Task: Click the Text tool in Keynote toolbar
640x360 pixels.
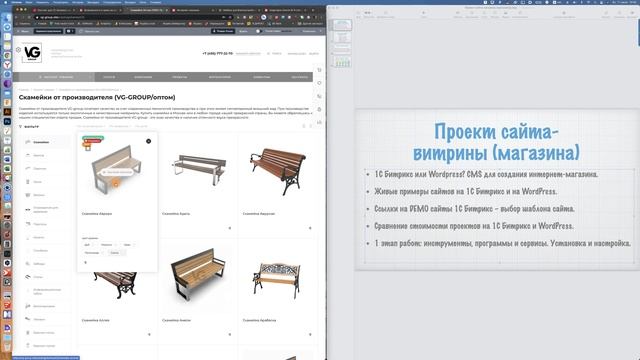Action: [x=484, y=14]
